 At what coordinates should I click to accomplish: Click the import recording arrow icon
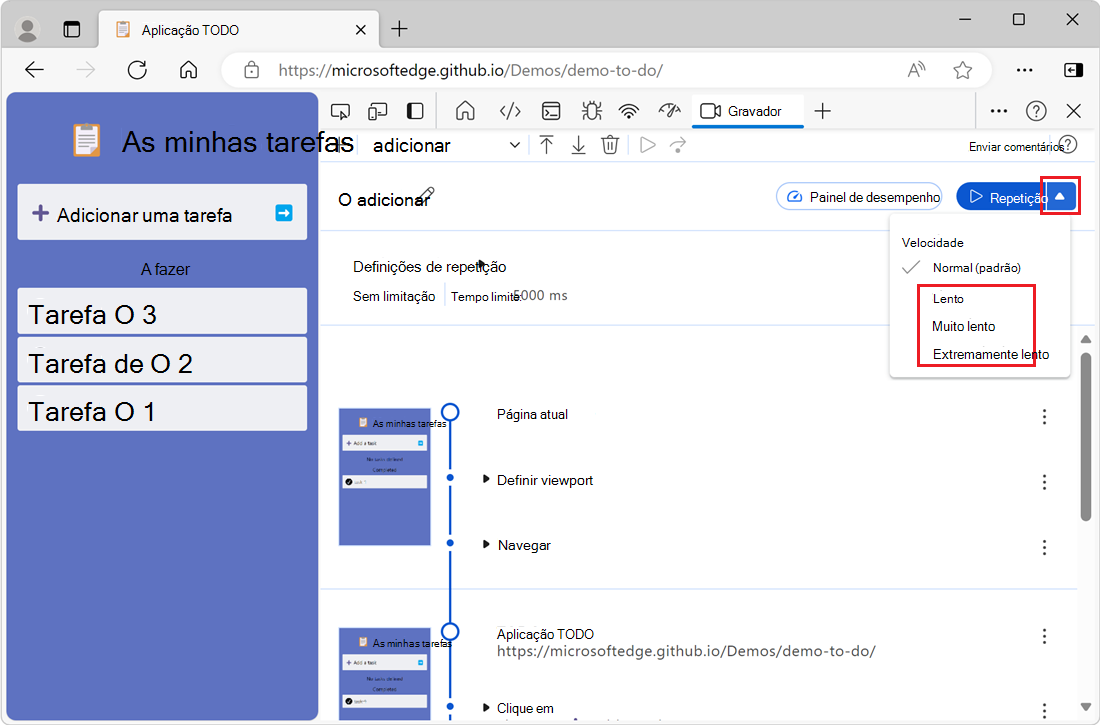click(546, 145)
